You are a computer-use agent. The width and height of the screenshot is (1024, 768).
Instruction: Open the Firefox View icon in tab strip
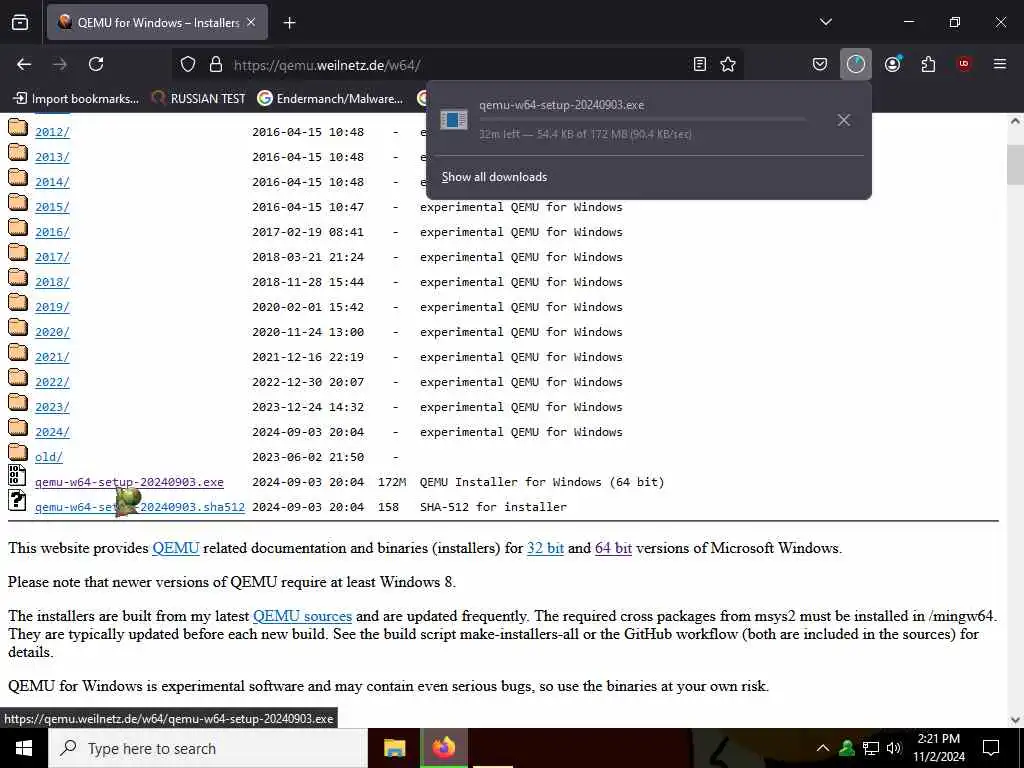click(x=20, y=22)
